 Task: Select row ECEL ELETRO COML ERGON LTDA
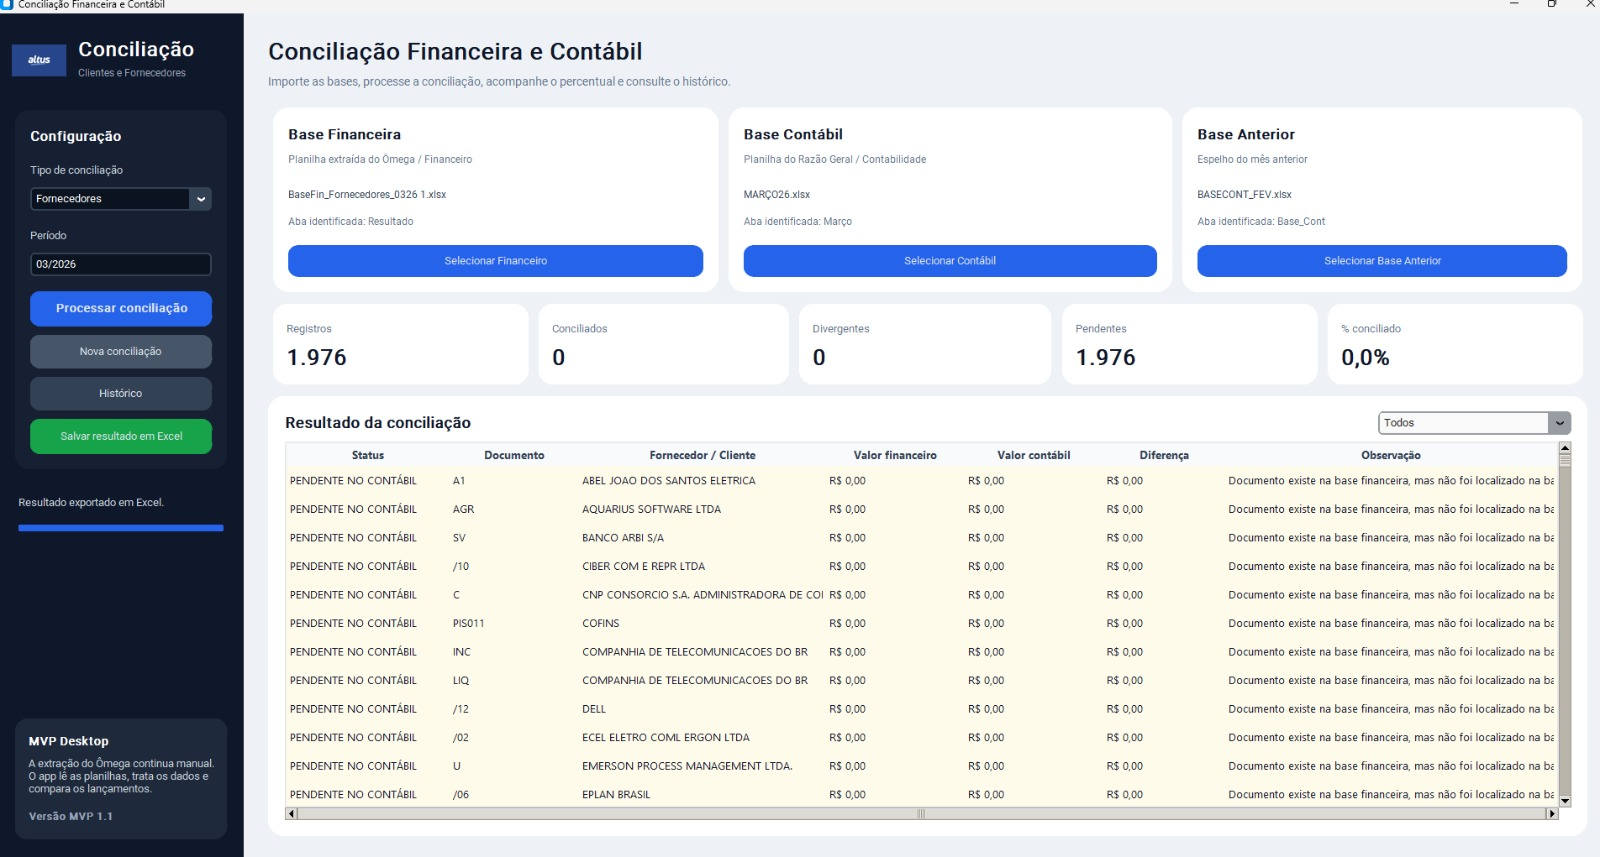point(921,737)
